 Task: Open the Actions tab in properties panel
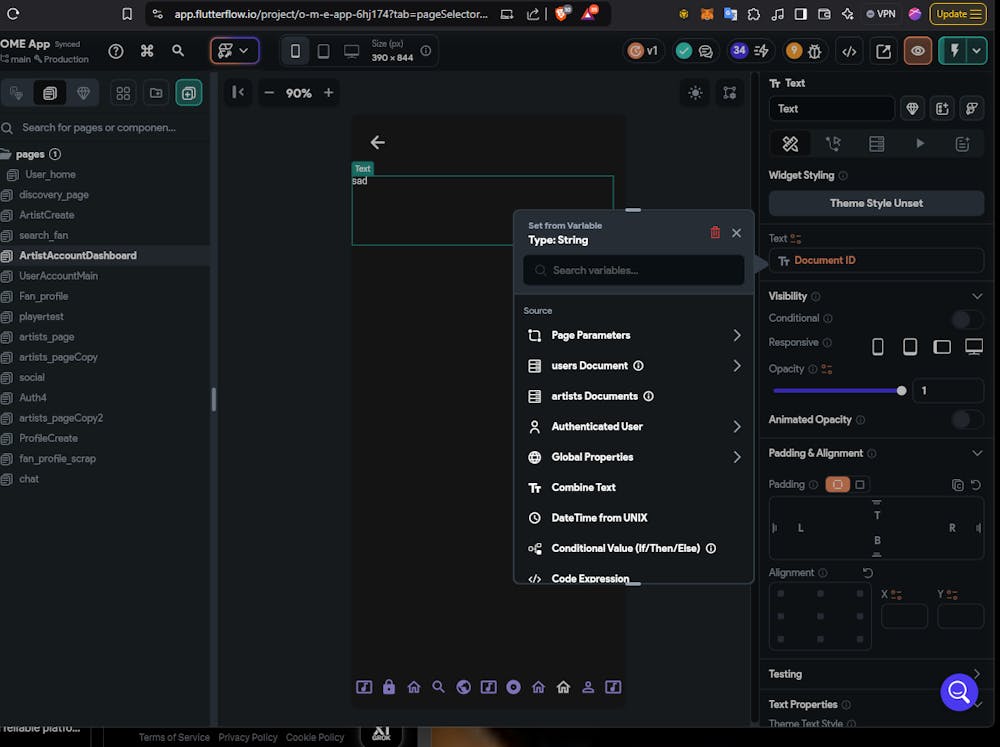833,144
